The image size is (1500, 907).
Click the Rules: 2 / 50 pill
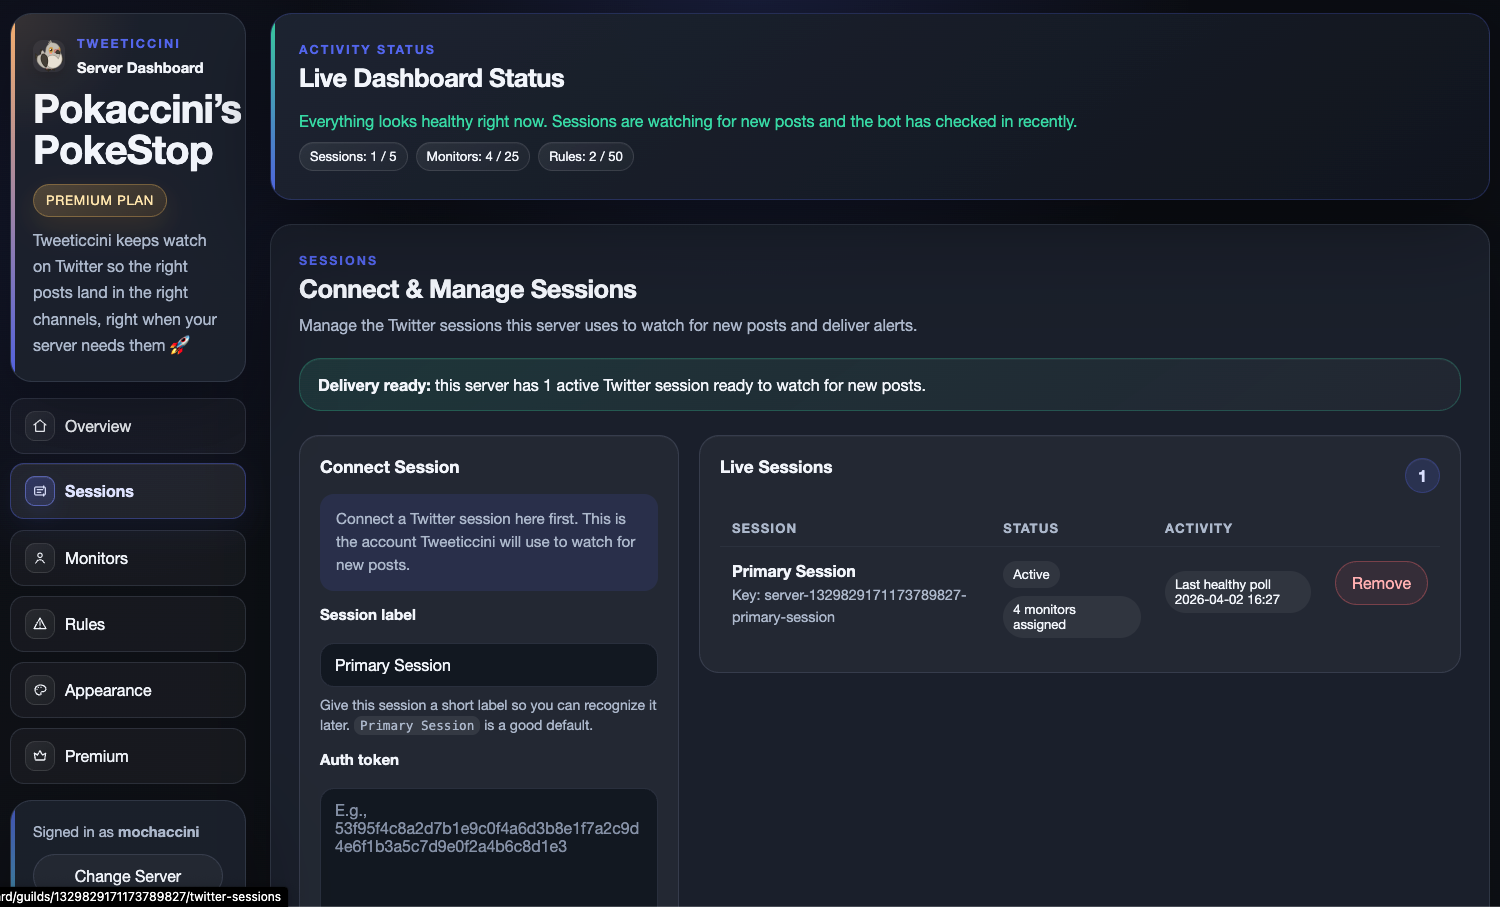(x=586, y=156)
